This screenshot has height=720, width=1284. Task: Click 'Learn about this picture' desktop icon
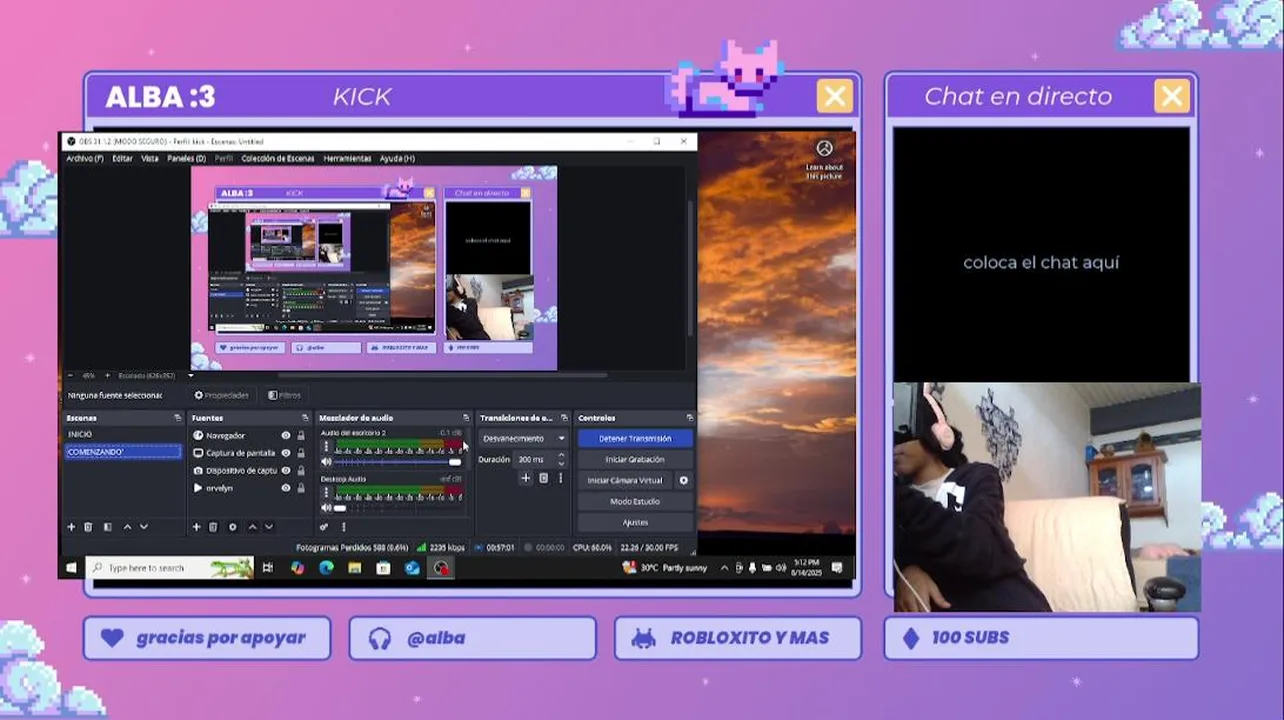tap(824, 159)
